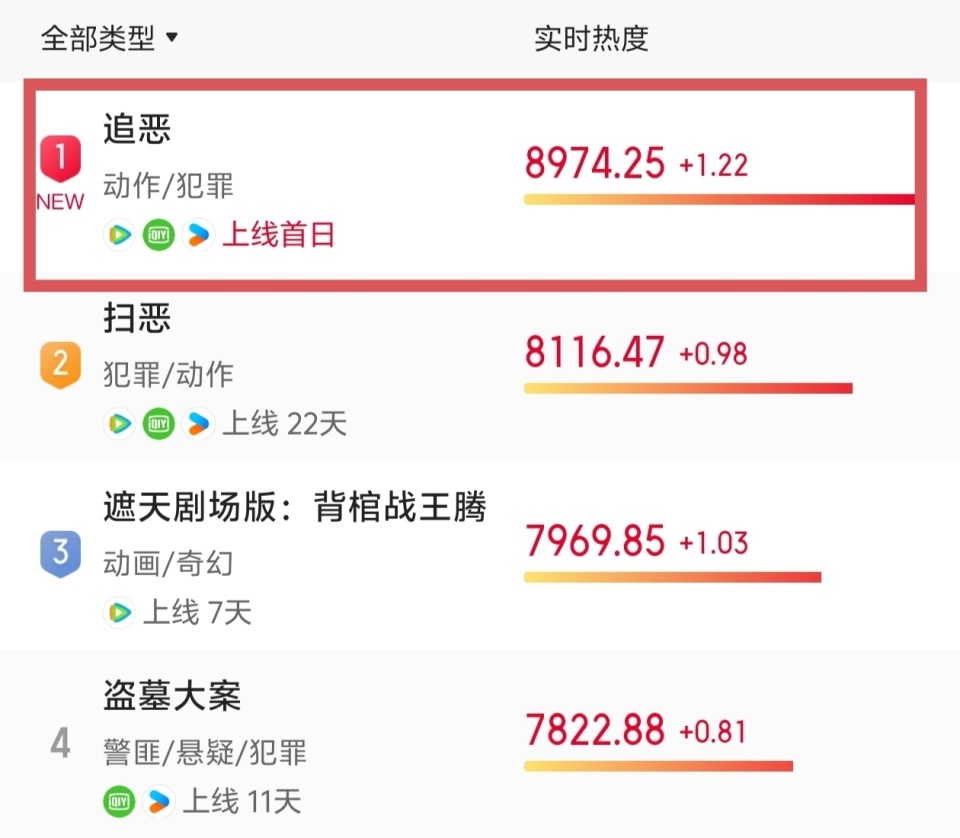Switch to the 实时热度 ranking view

592,38
